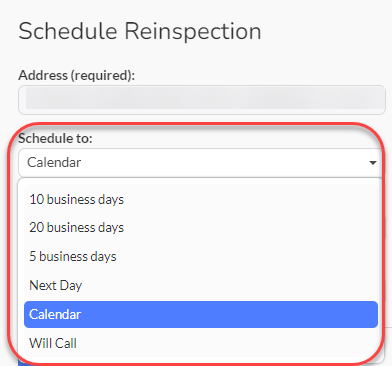Viewport: 392px width, 366px height.
Task: Click the Schedule Reinspection heading
Action: tap(140, 32)
